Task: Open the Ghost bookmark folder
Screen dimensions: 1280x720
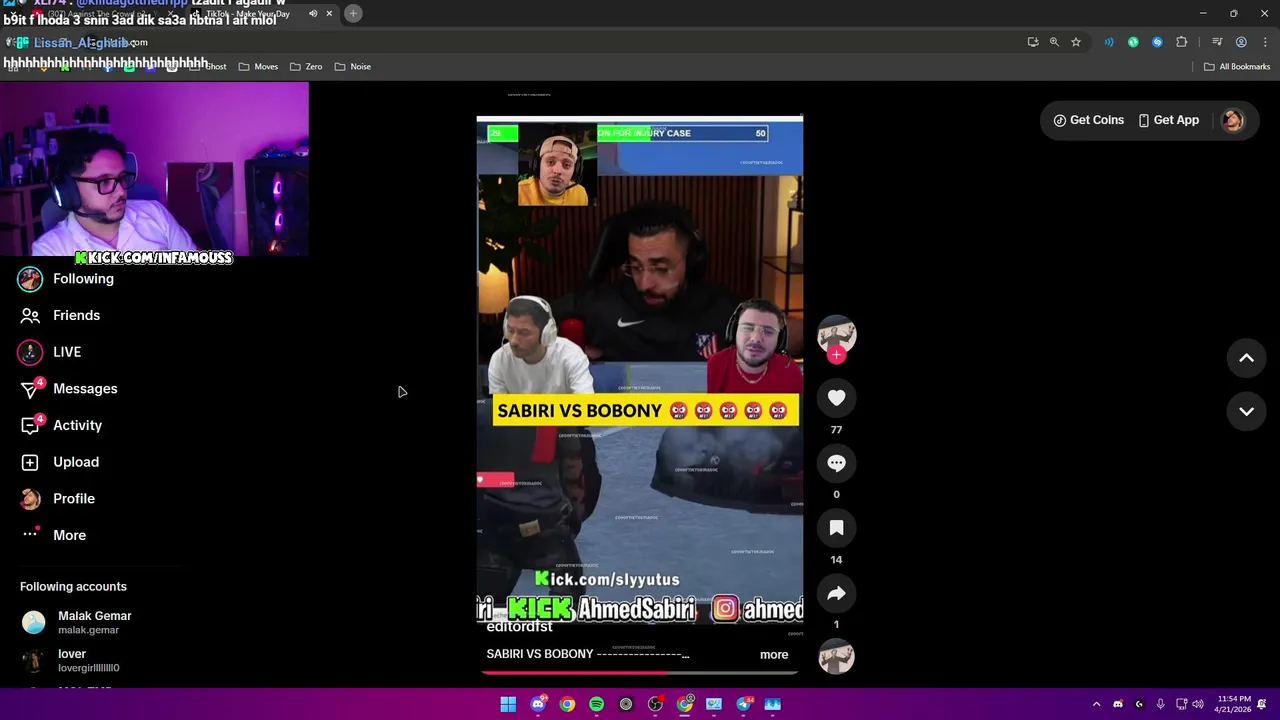Action: click(x=208, y=67)
